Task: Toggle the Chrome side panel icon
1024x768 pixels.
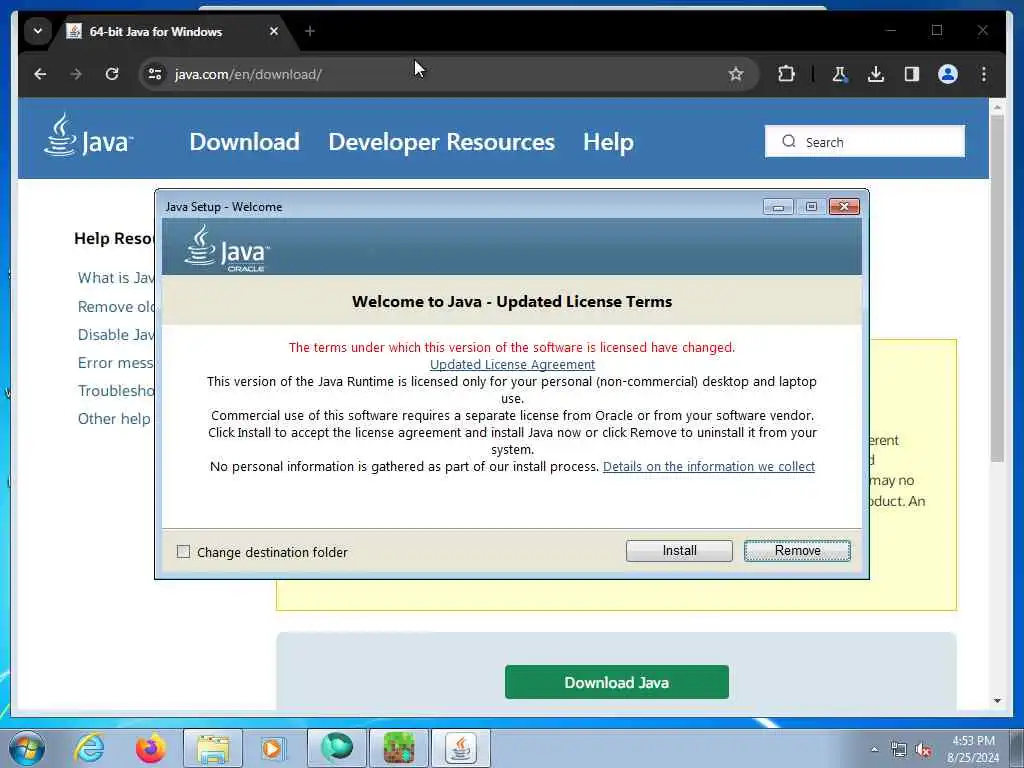Action: click(x=912, y=74)
